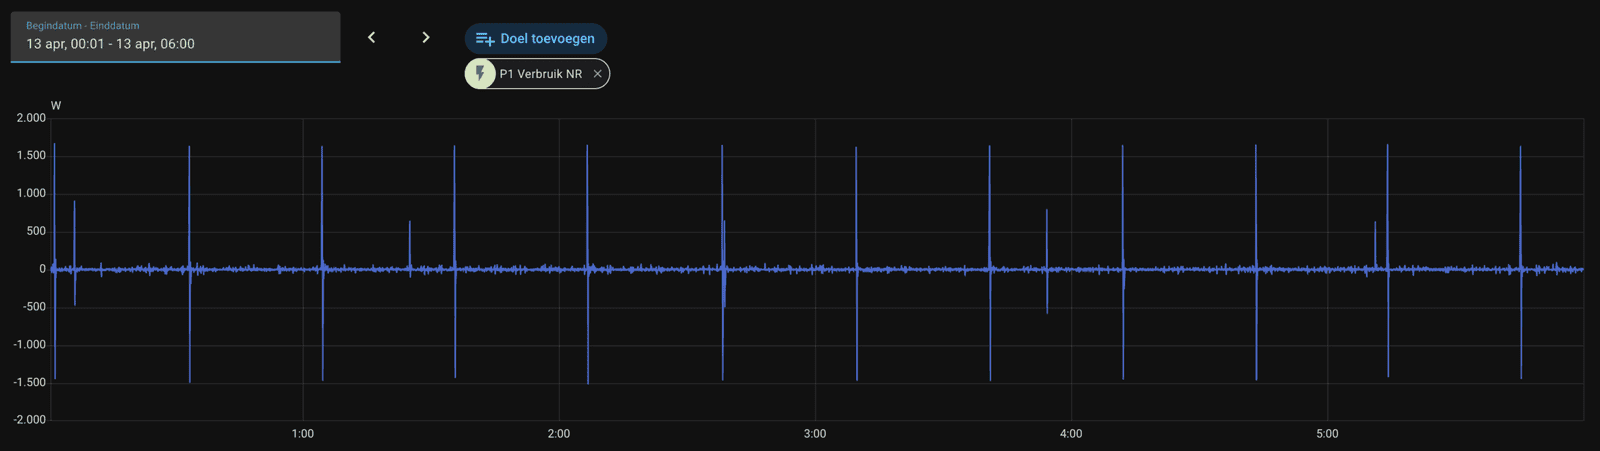Click the 5:00 label on the time axis
The height and width of the screenshot is (451, 1600).
pos(1327,434)
